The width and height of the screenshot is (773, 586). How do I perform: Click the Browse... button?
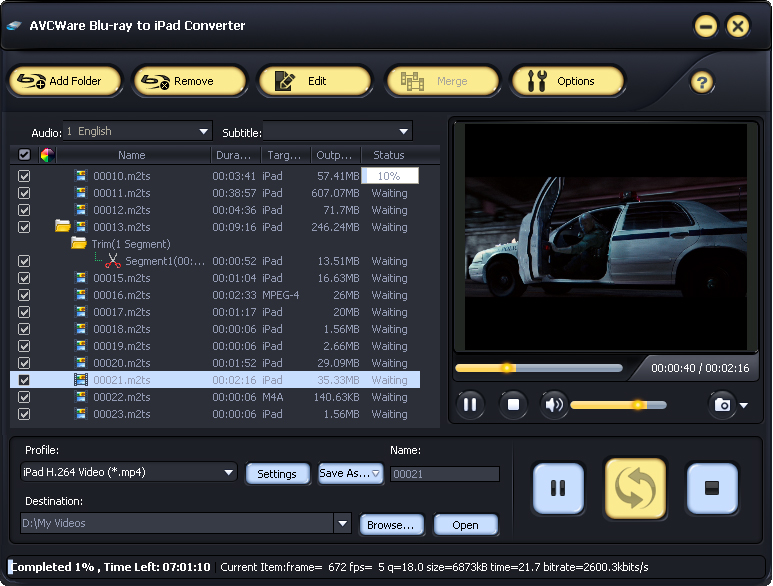391,524
